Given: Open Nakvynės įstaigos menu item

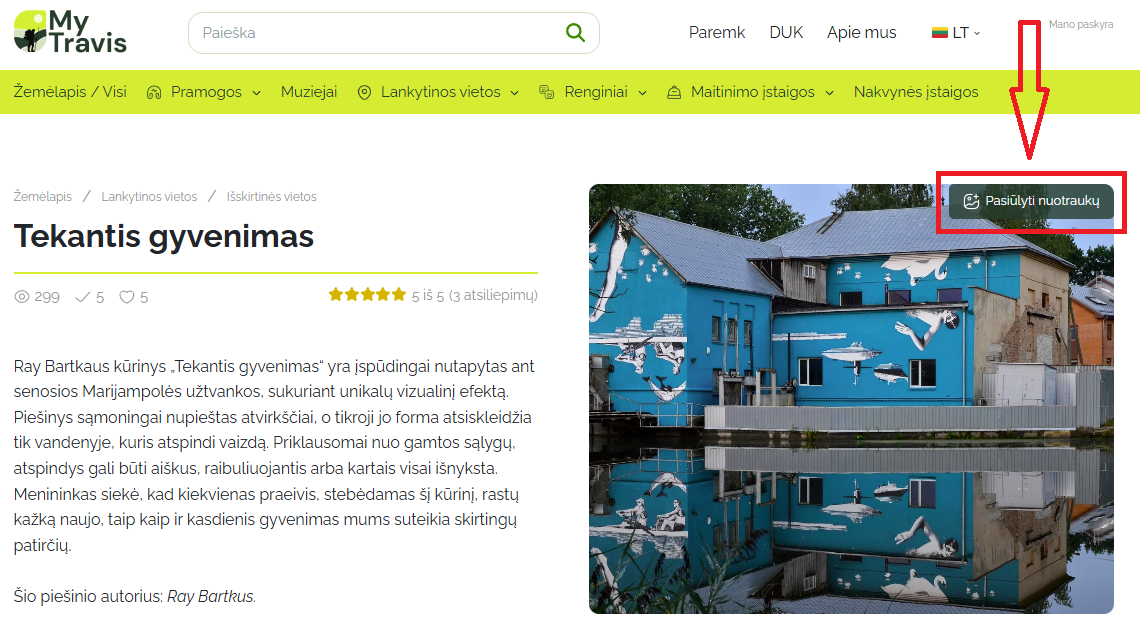Looking at the screenshot, I should [916, 92].
